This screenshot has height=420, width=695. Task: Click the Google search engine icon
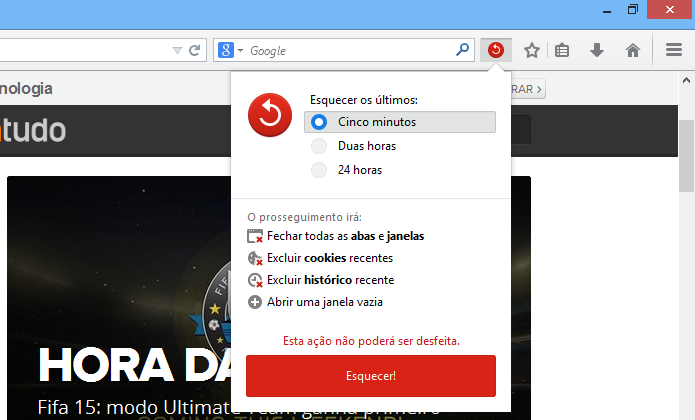(x=226, y=50)
